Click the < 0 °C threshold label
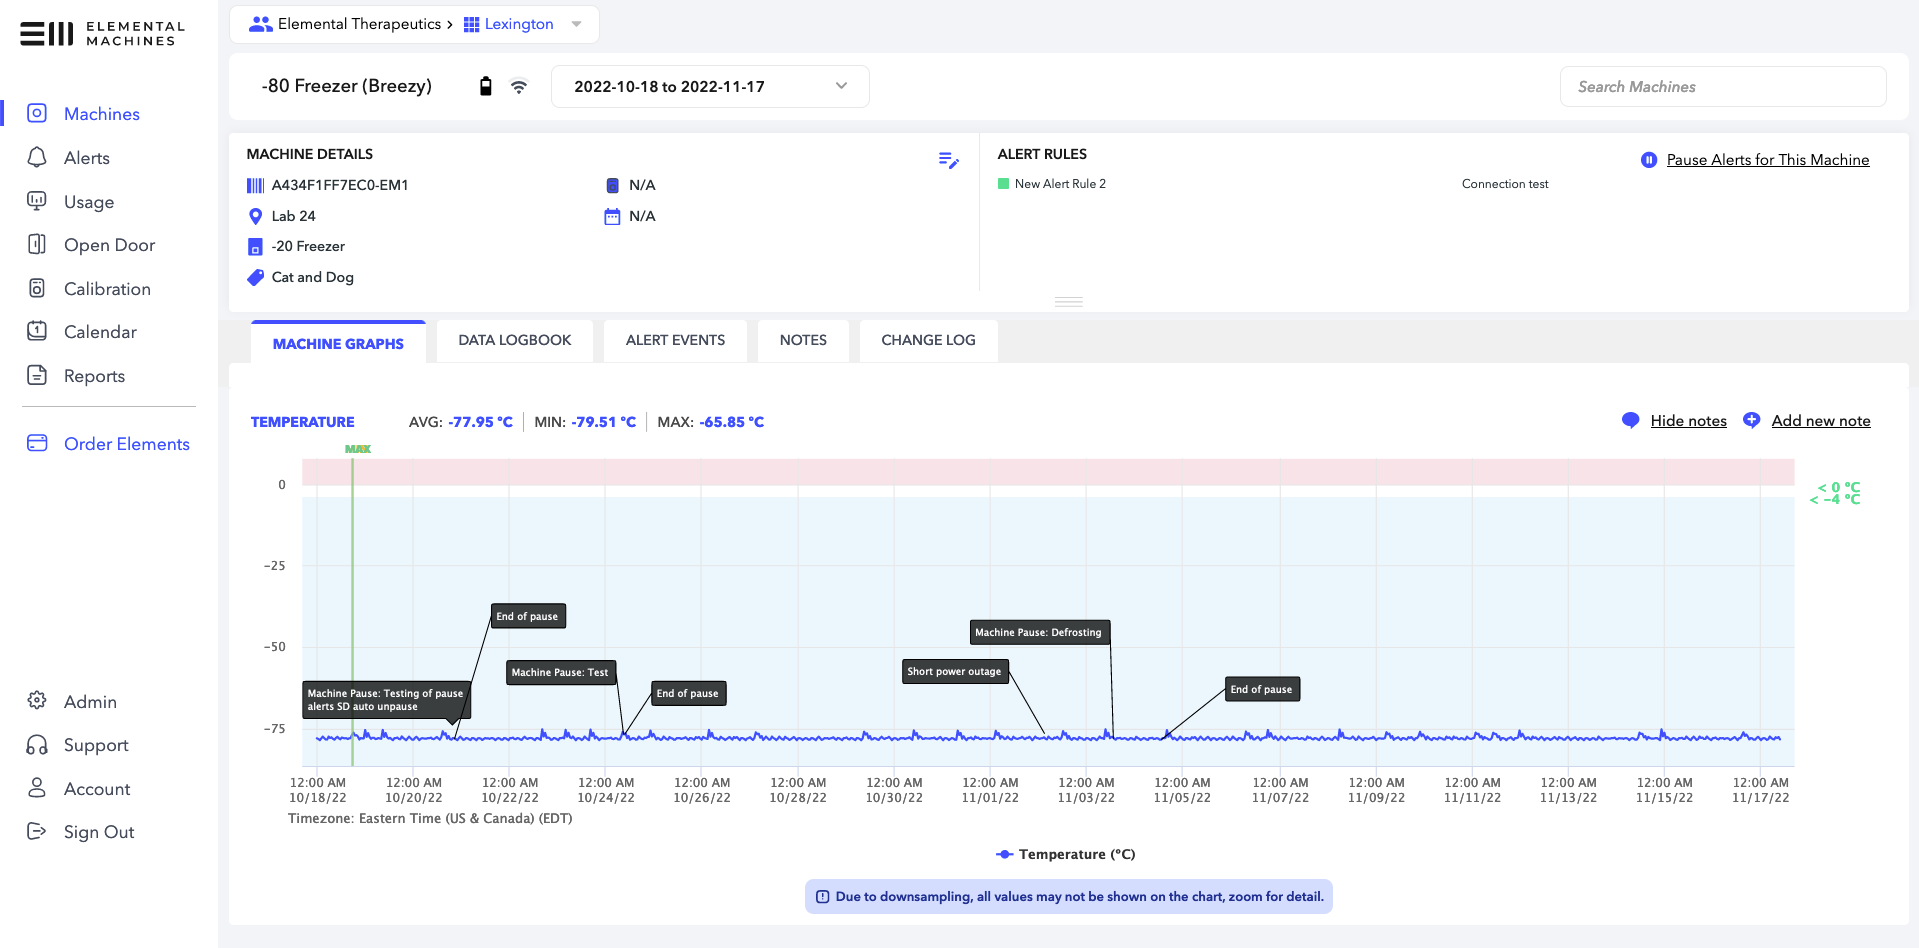 click(x=1839, y=487)
